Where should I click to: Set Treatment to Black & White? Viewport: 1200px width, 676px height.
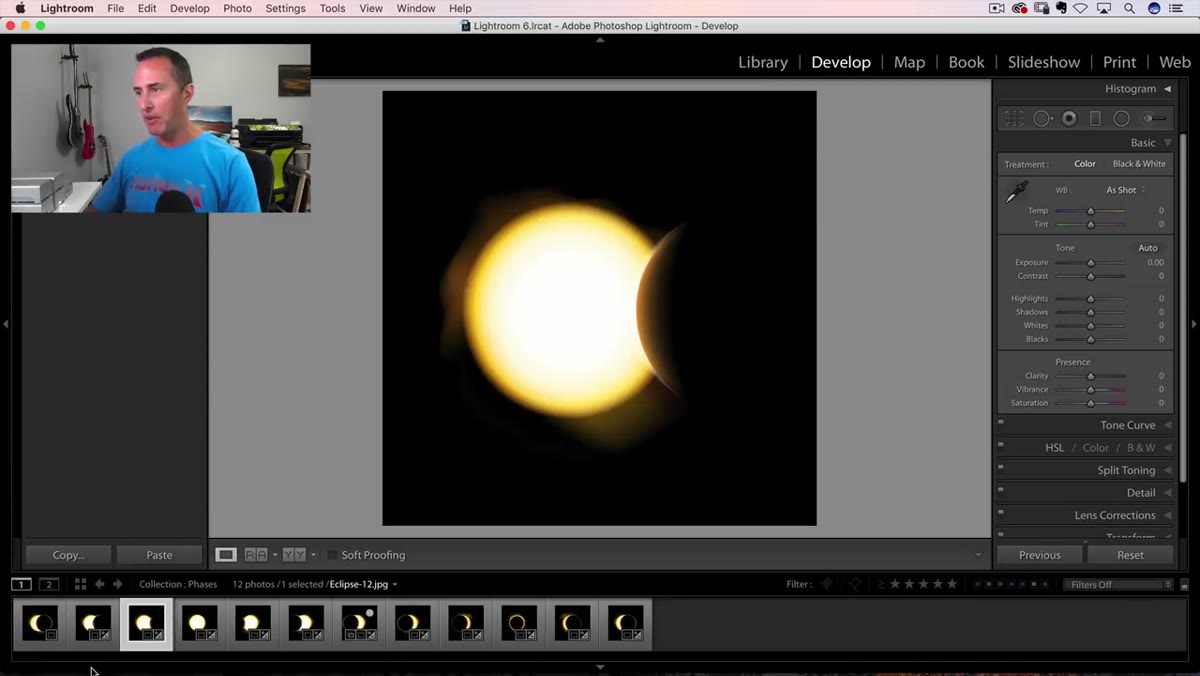click(1139, 164)
